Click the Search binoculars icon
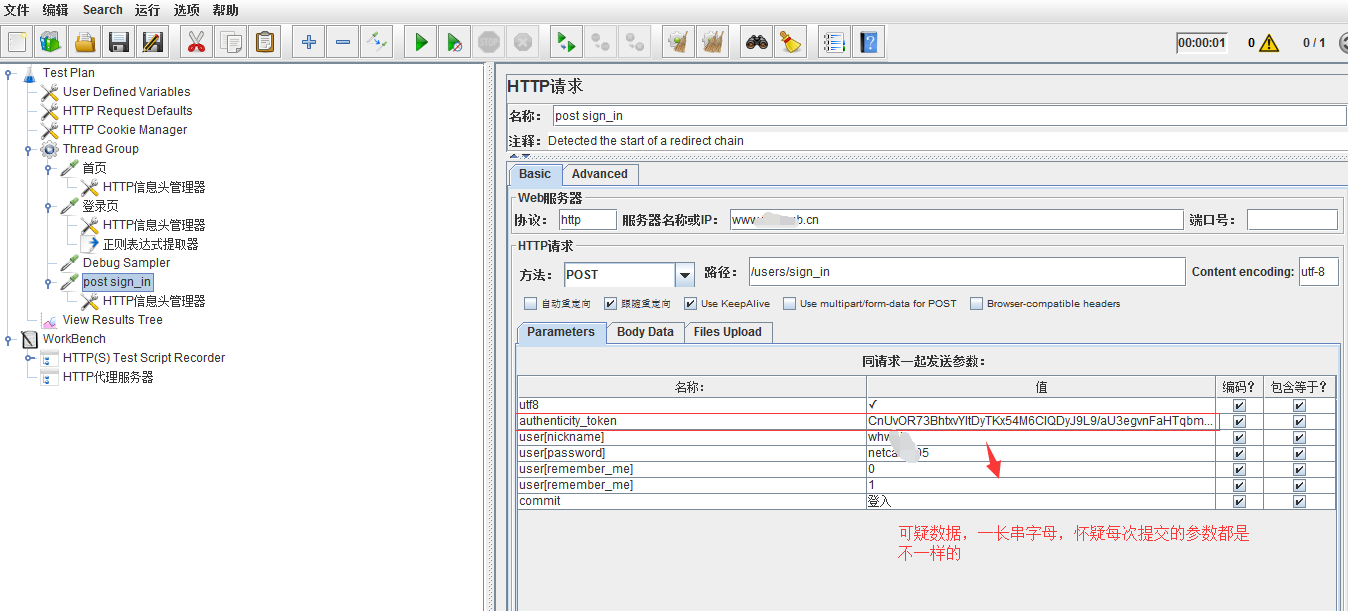The width and height of the screenshot is (1348, 611). coord(757,42)
